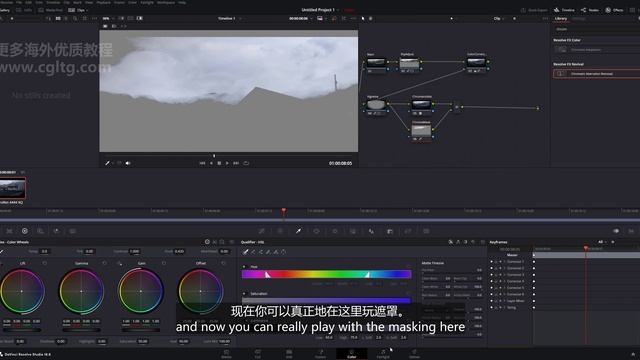This screenshot has width=640, height=360.
Task: Open the viewer timecode dropdown
Action: 301,18
